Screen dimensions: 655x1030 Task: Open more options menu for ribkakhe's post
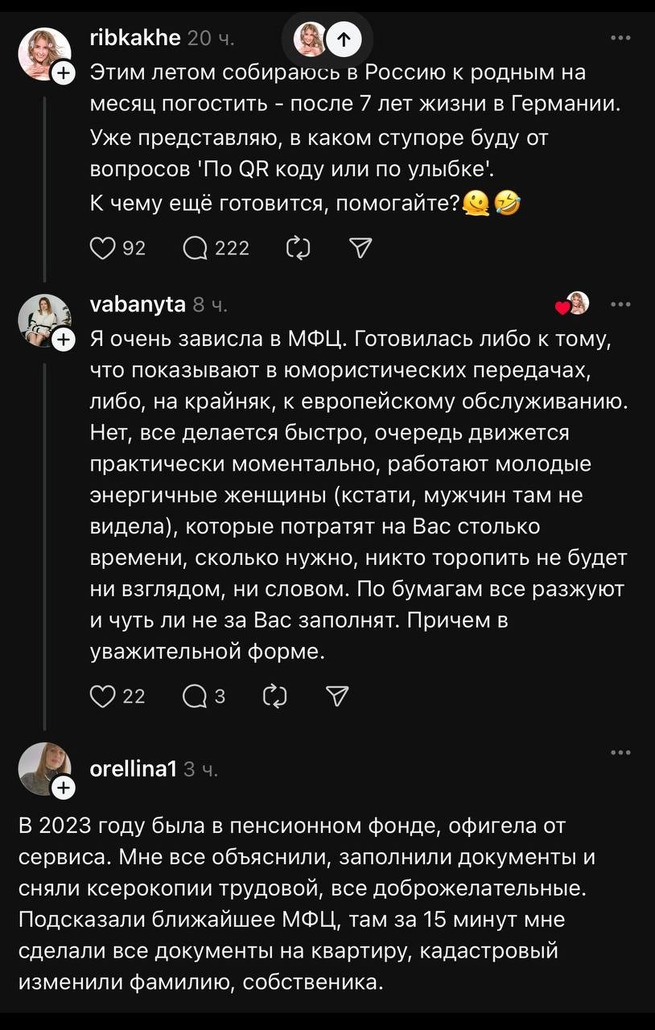[620, 38]
